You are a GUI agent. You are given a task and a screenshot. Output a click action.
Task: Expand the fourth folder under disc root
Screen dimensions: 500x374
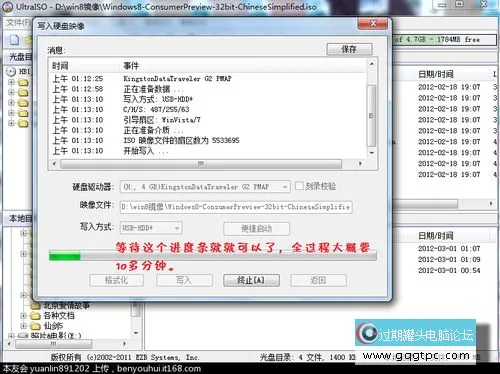[11, 113]
